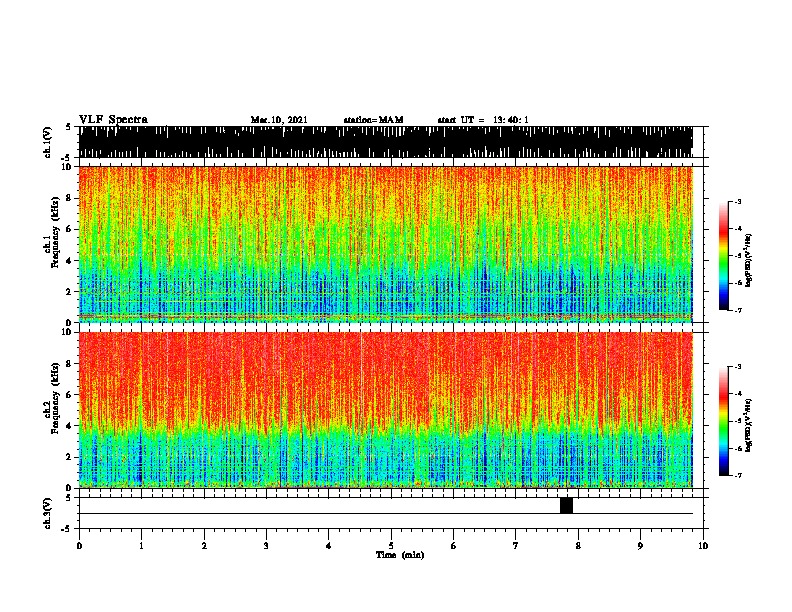Click the "10" frequency tick of the ch.1 spectrogram
The image size is (792, 612).
68,167
